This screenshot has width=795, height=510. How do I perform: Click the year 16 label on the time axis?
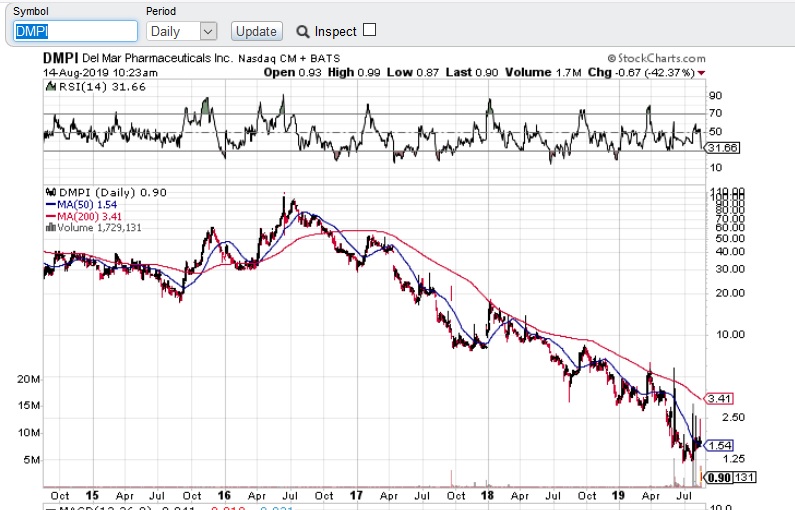(224, 495)
